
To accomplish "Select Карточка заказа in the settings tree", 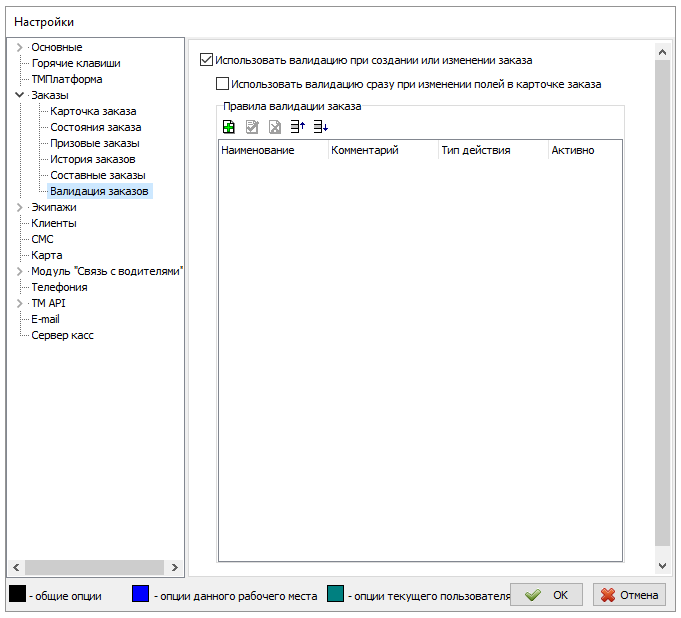I will (x=93, y=111).
